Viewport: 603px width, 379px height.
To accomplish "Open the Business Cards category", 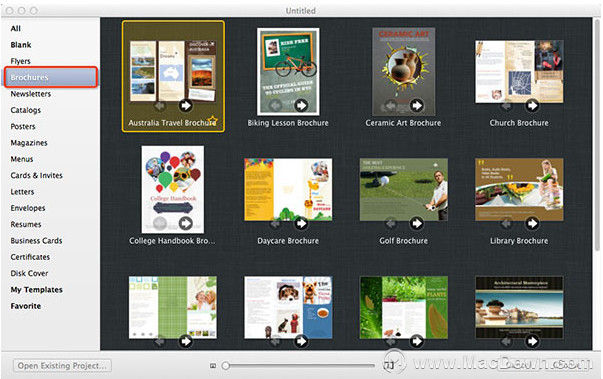I will (36, 241).
